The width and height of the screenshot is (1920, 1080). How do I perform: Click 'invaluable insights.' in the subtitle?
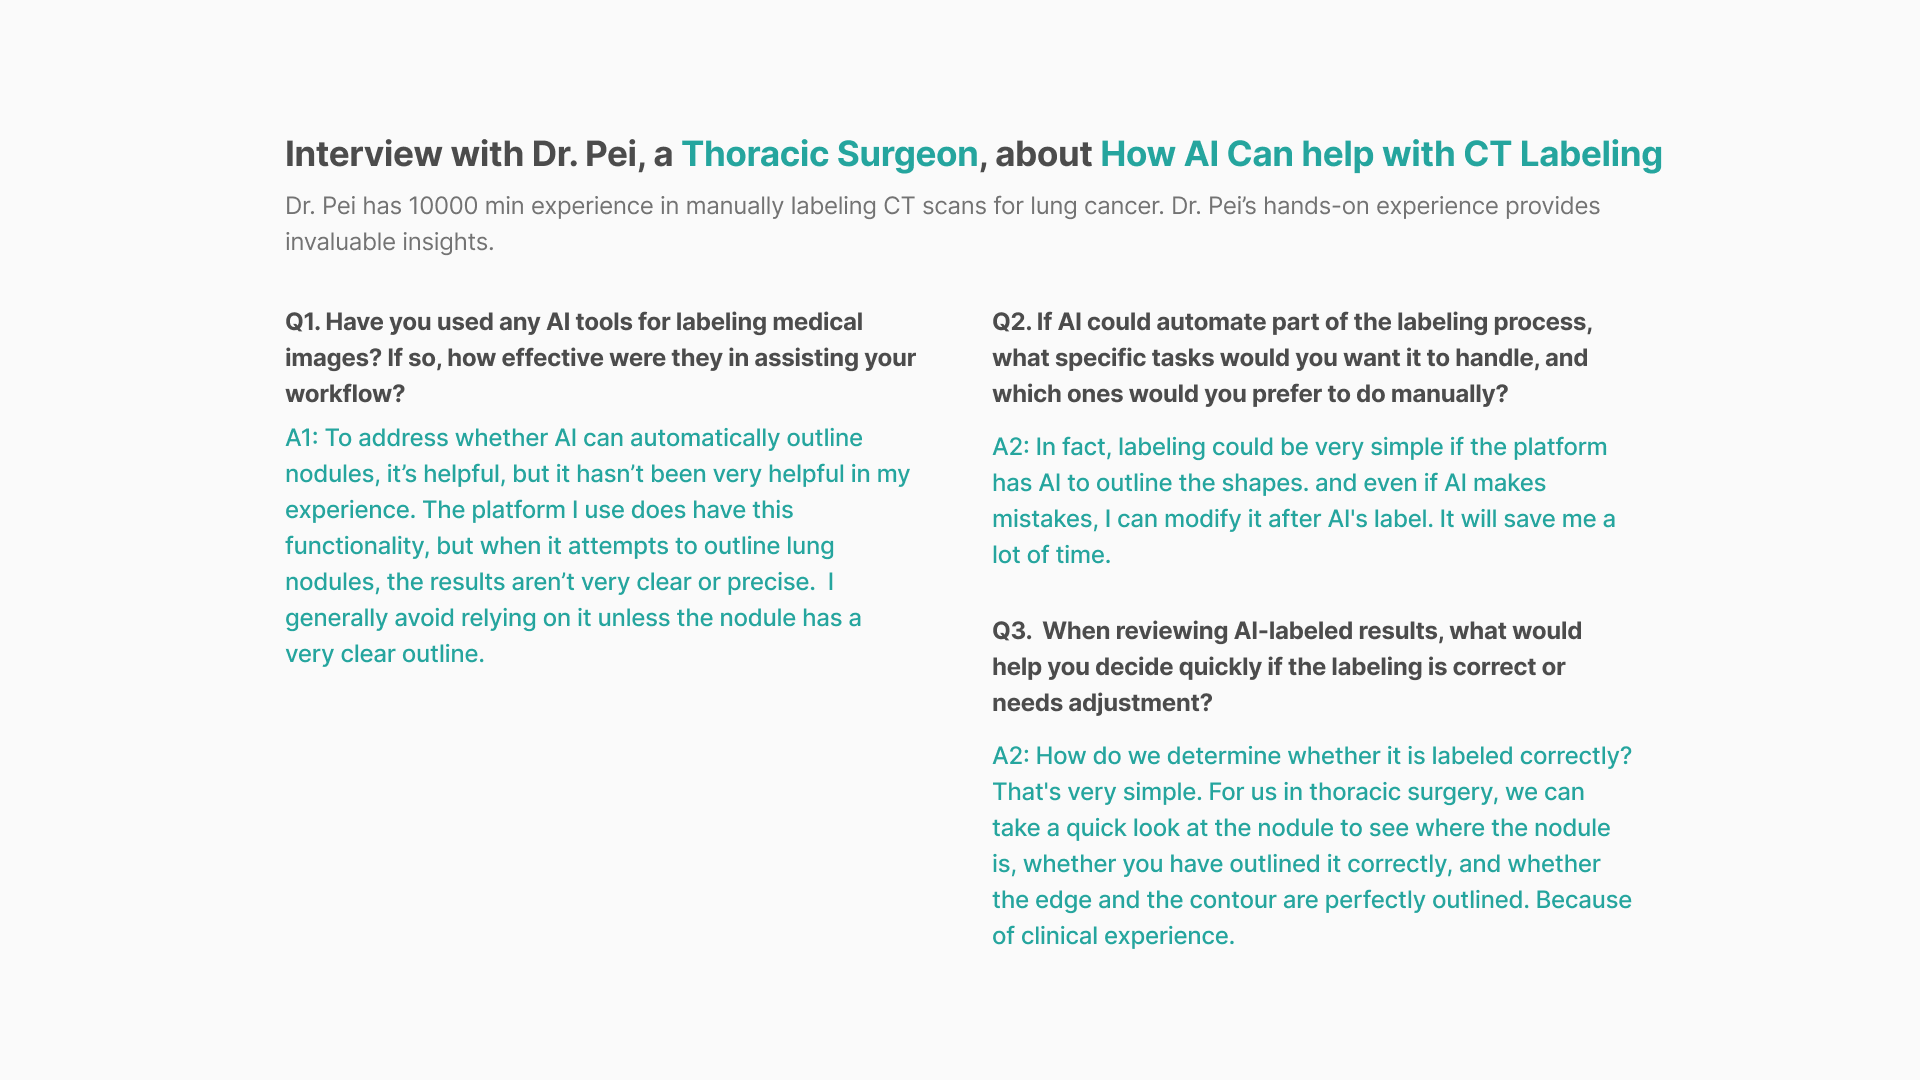coord(389,242)
